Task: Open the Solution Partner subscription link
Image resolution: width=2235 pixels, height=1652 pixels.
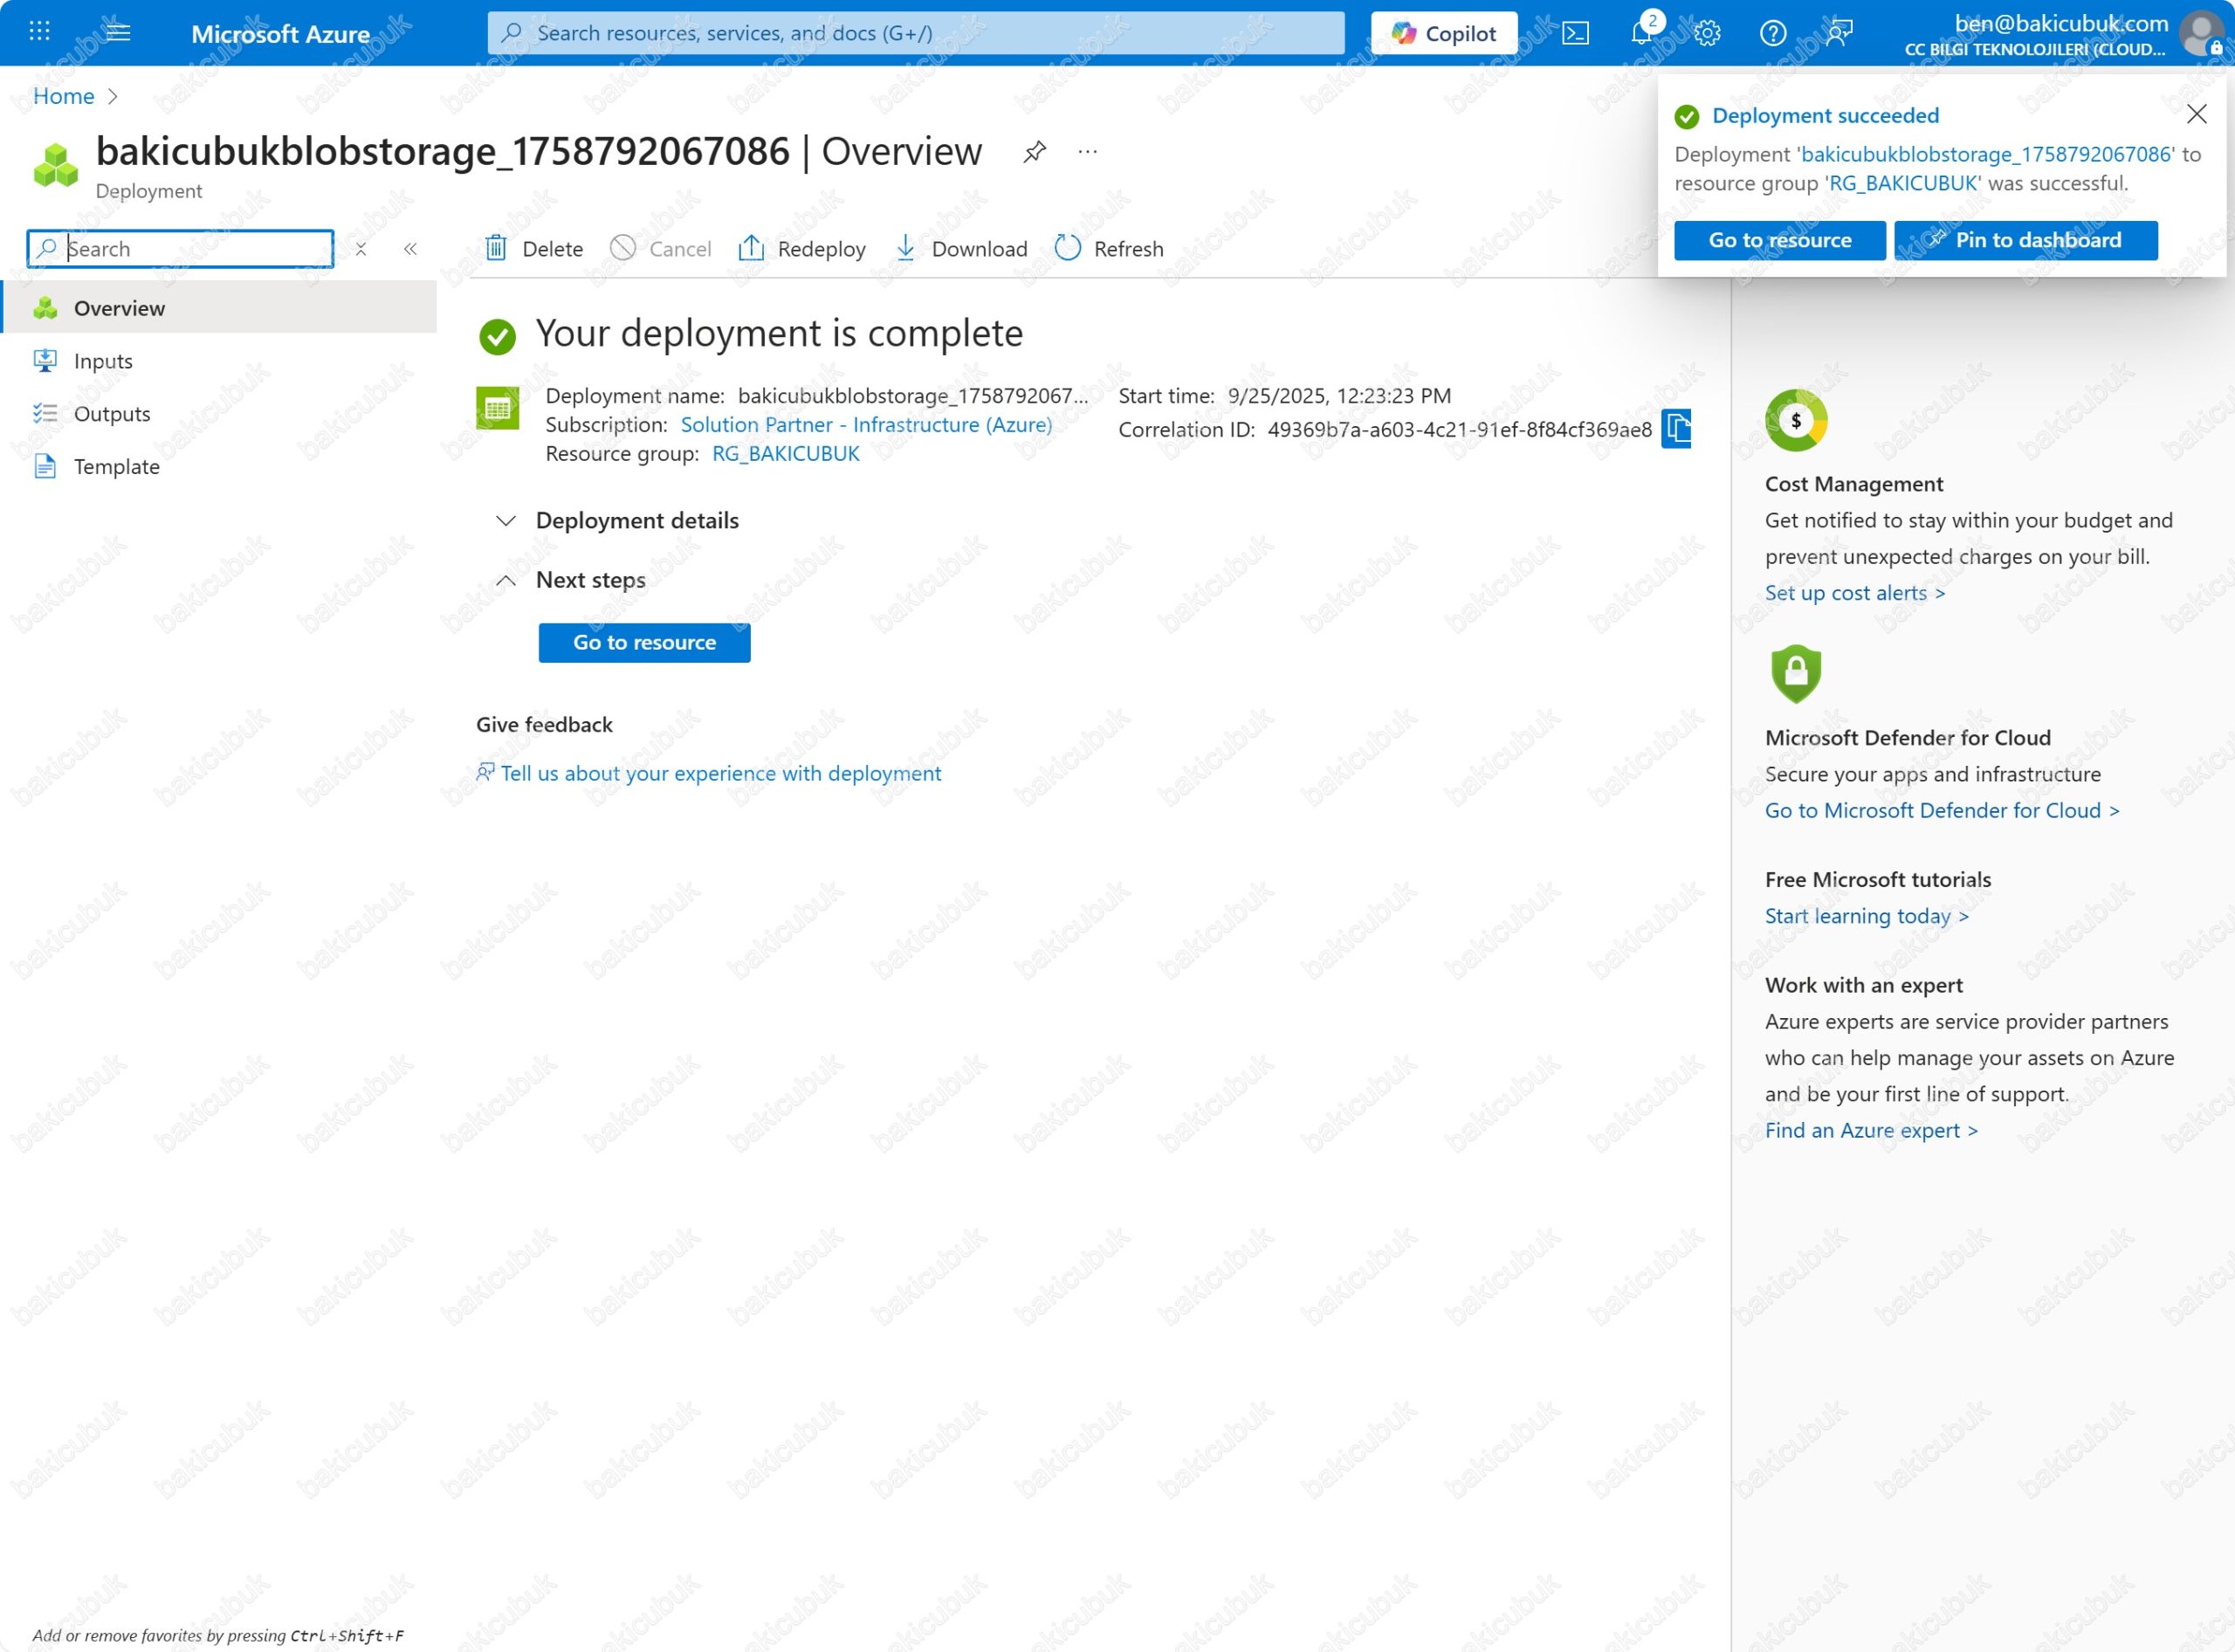Action: pyautogui.click(x=866, y=425)
